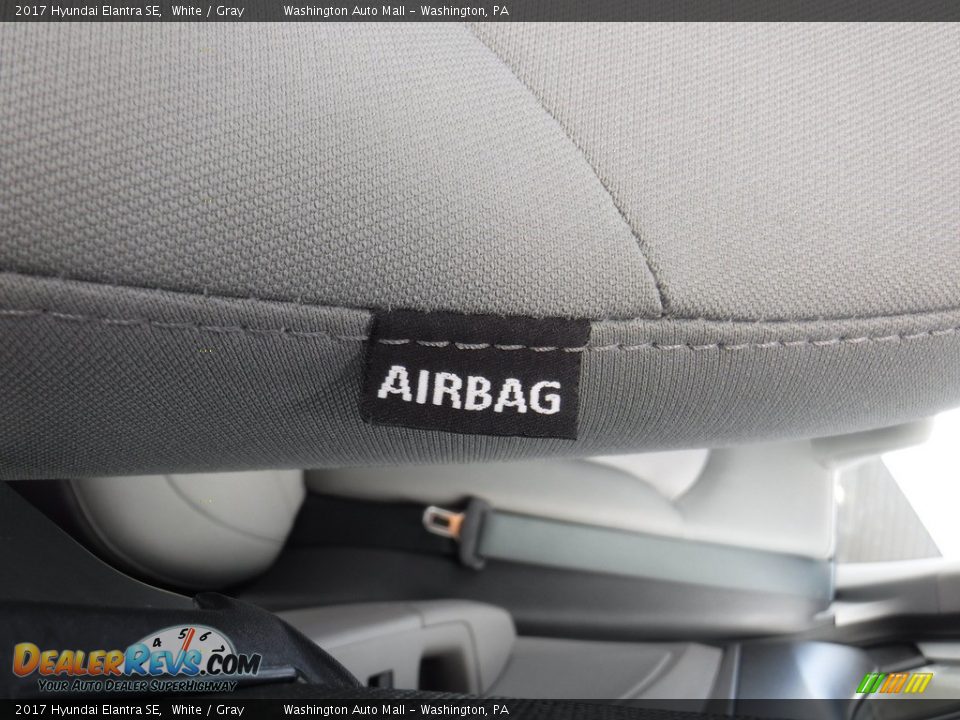This screenshot has width=960, height=720.
Task: Click the metal seat belt buckle
Action: click(439, 519)
